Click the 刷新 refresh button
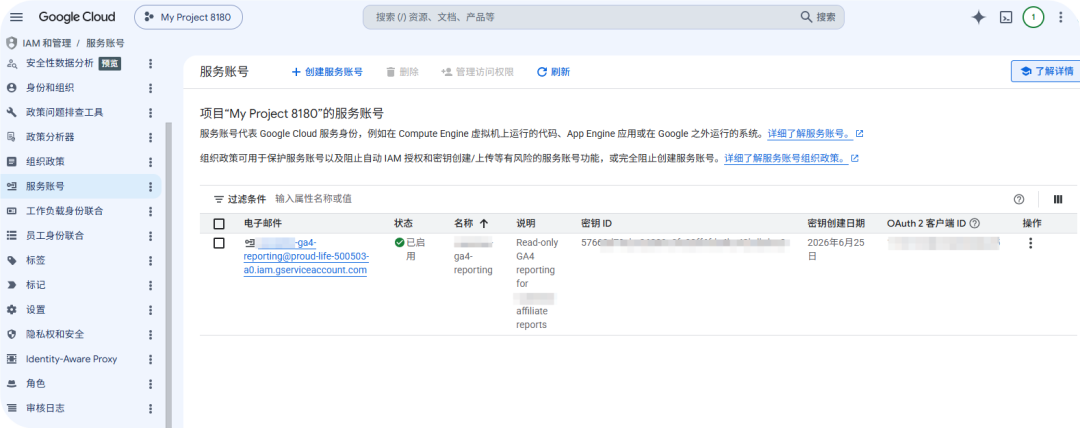The height and width of the screenshot is (428, 1080). coord(553,72)
